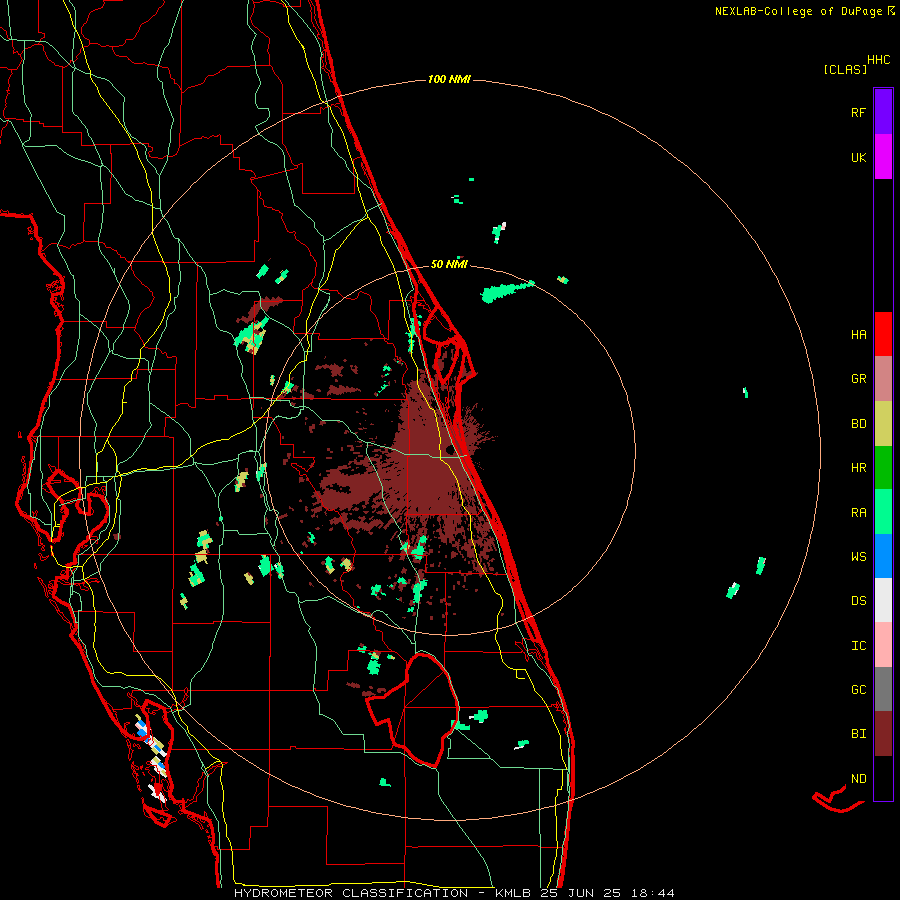Click the BI brown legend color block

click(883, 734)
